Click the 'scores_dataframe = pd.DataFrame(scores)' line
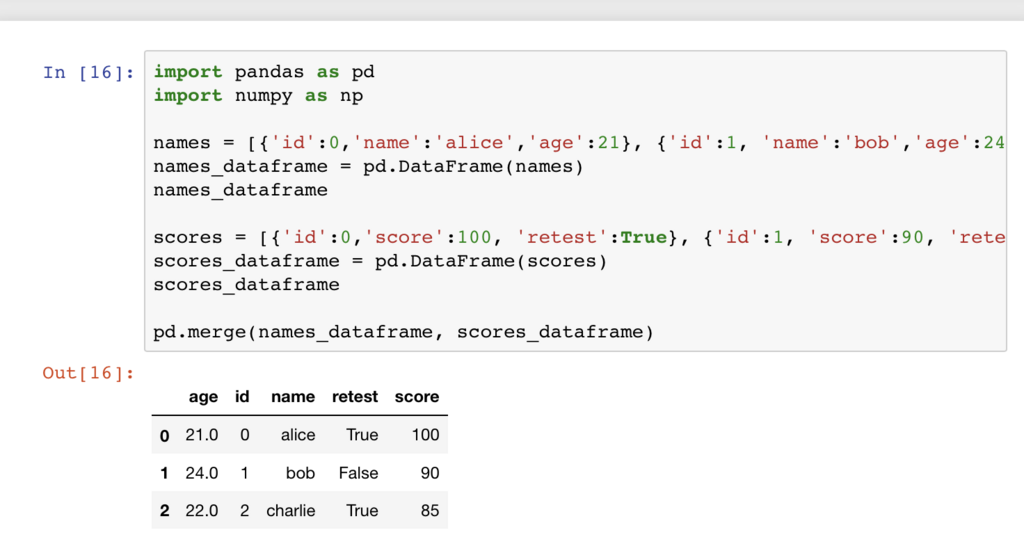Viewport: 1024px width, 544px height. 380,261
